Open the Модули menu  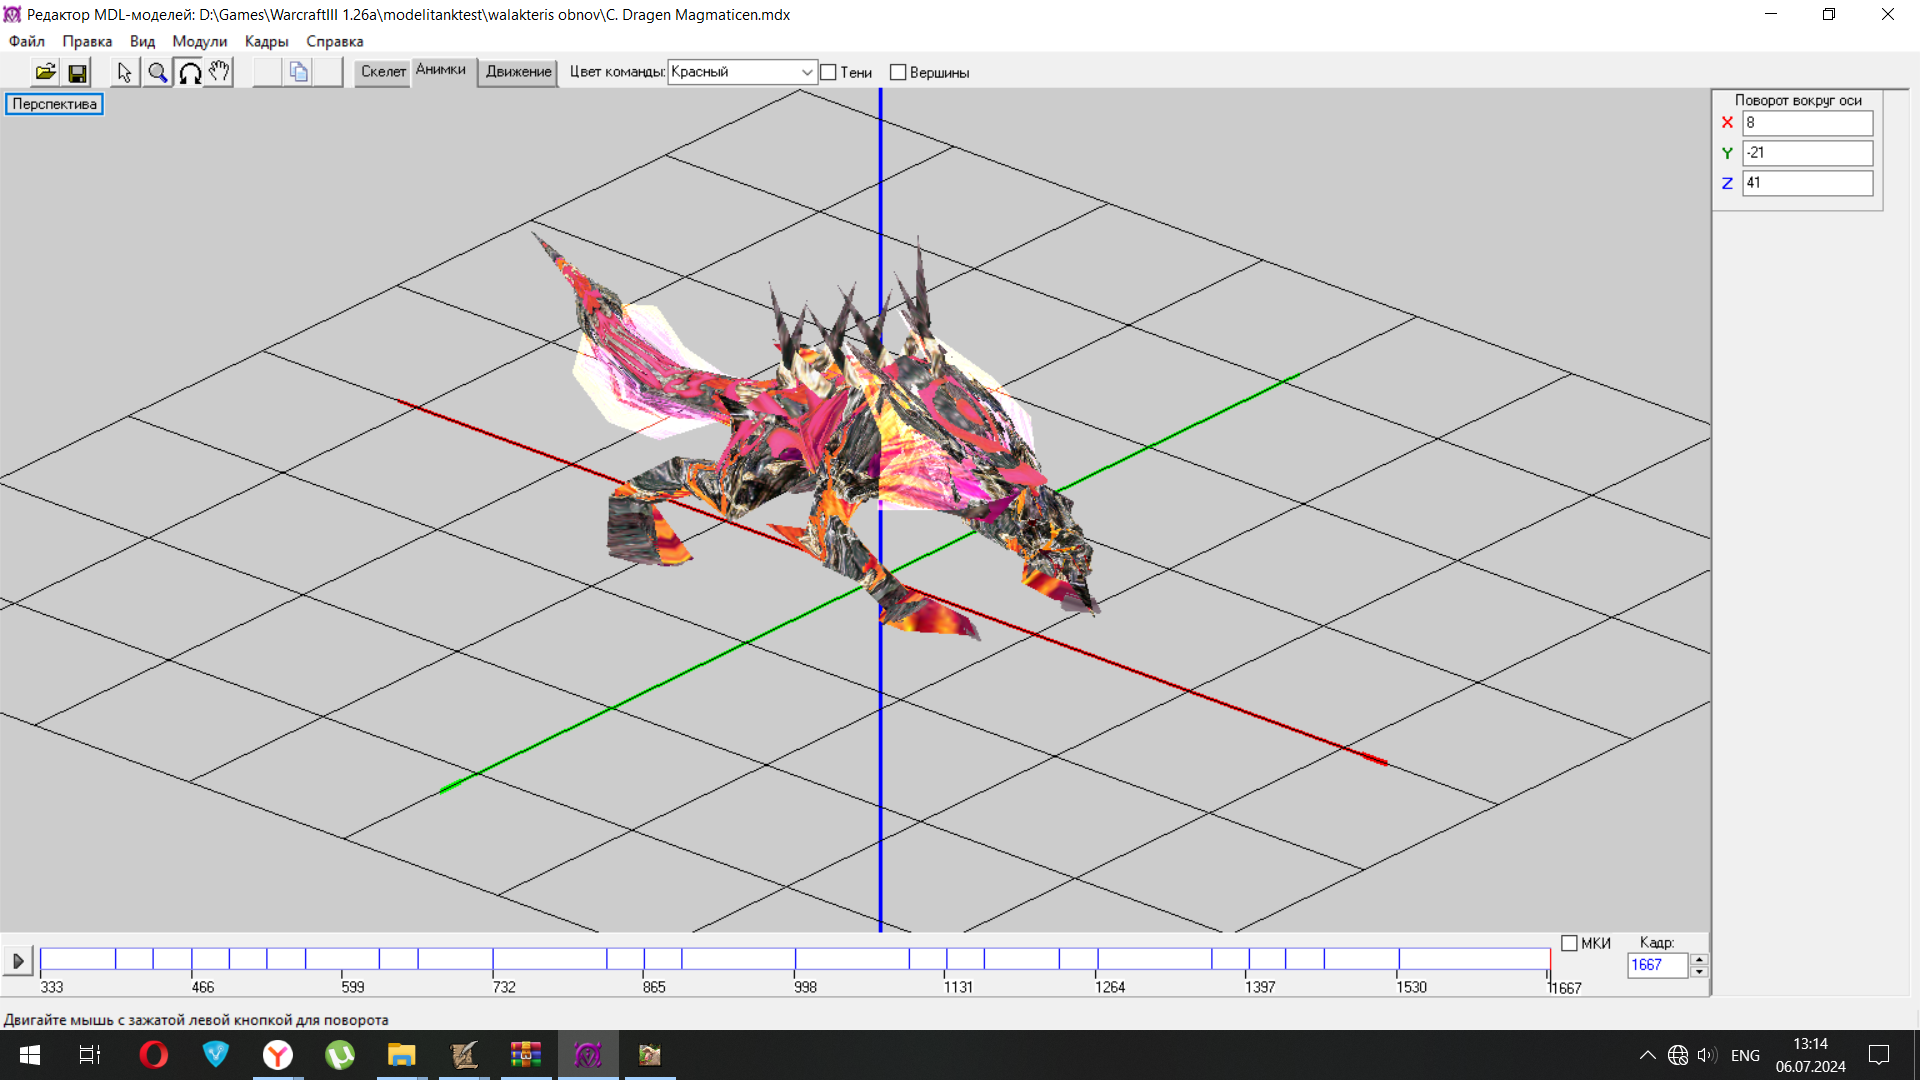tap(199, 41)
